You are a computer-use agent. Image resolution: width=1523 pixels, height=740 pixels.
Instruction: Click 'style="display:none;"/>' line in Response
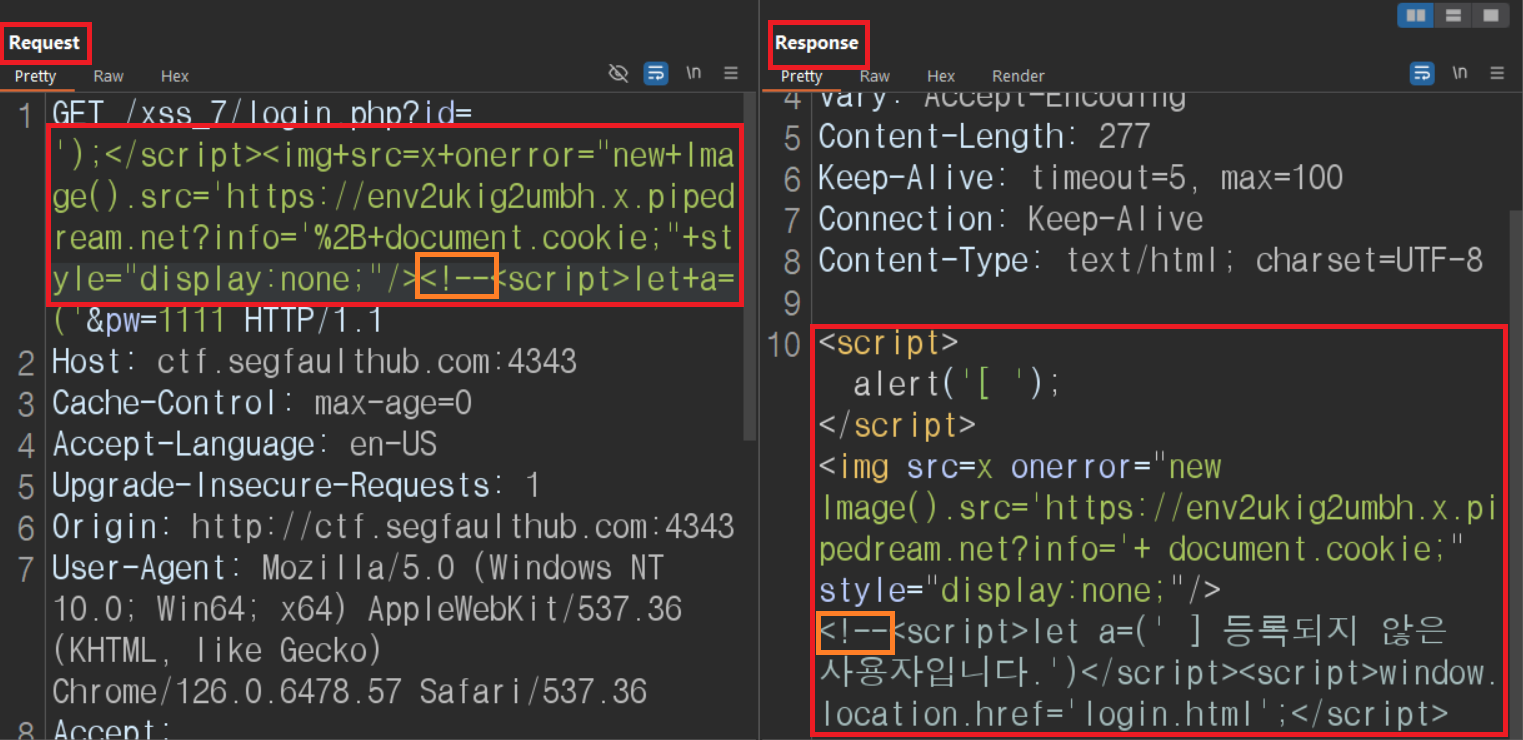coord(1019,590)
